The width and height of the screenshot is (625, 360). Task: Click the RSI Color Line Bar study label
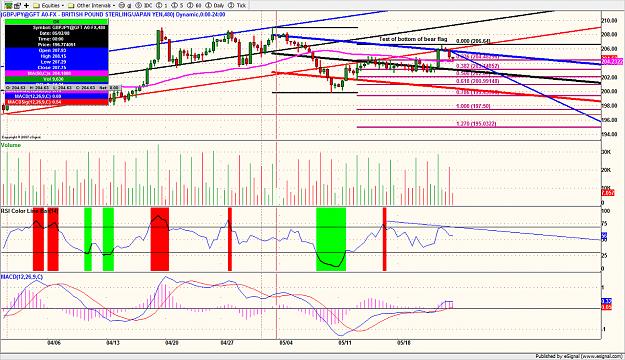29,210
